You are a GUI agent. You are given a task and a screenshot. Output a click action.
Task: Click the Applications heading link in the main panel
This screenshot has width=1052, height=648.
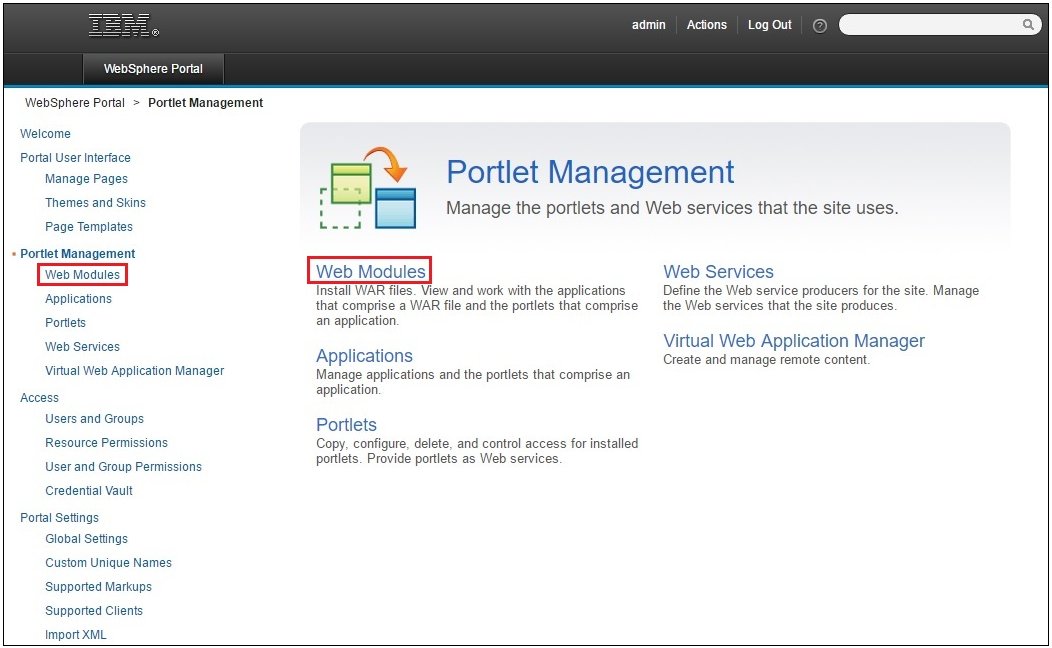pyautogui.click(x=364, y=356)
